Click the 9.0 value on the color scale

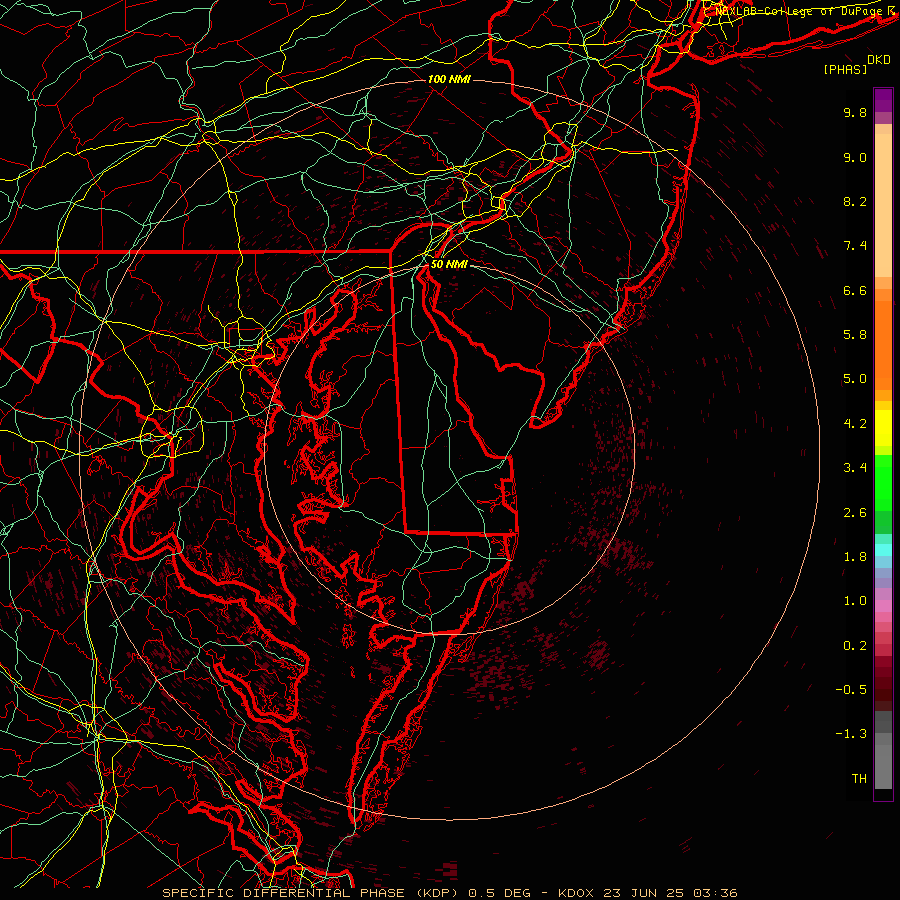click(855, 157)
